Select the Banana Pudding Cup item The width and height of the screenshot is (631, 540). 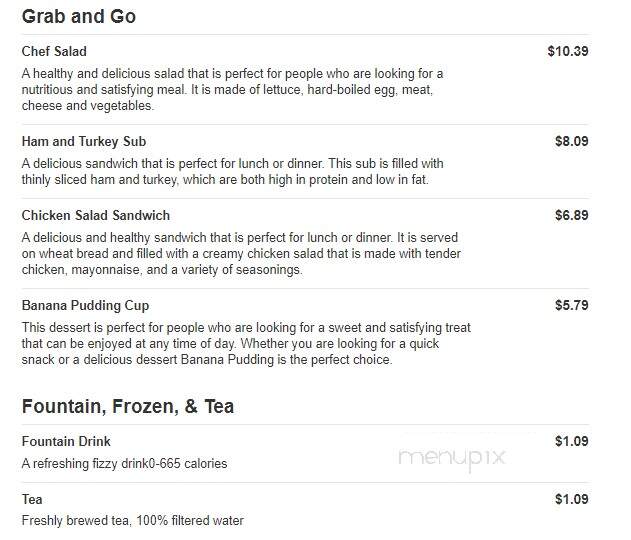(x=85, y=305)
